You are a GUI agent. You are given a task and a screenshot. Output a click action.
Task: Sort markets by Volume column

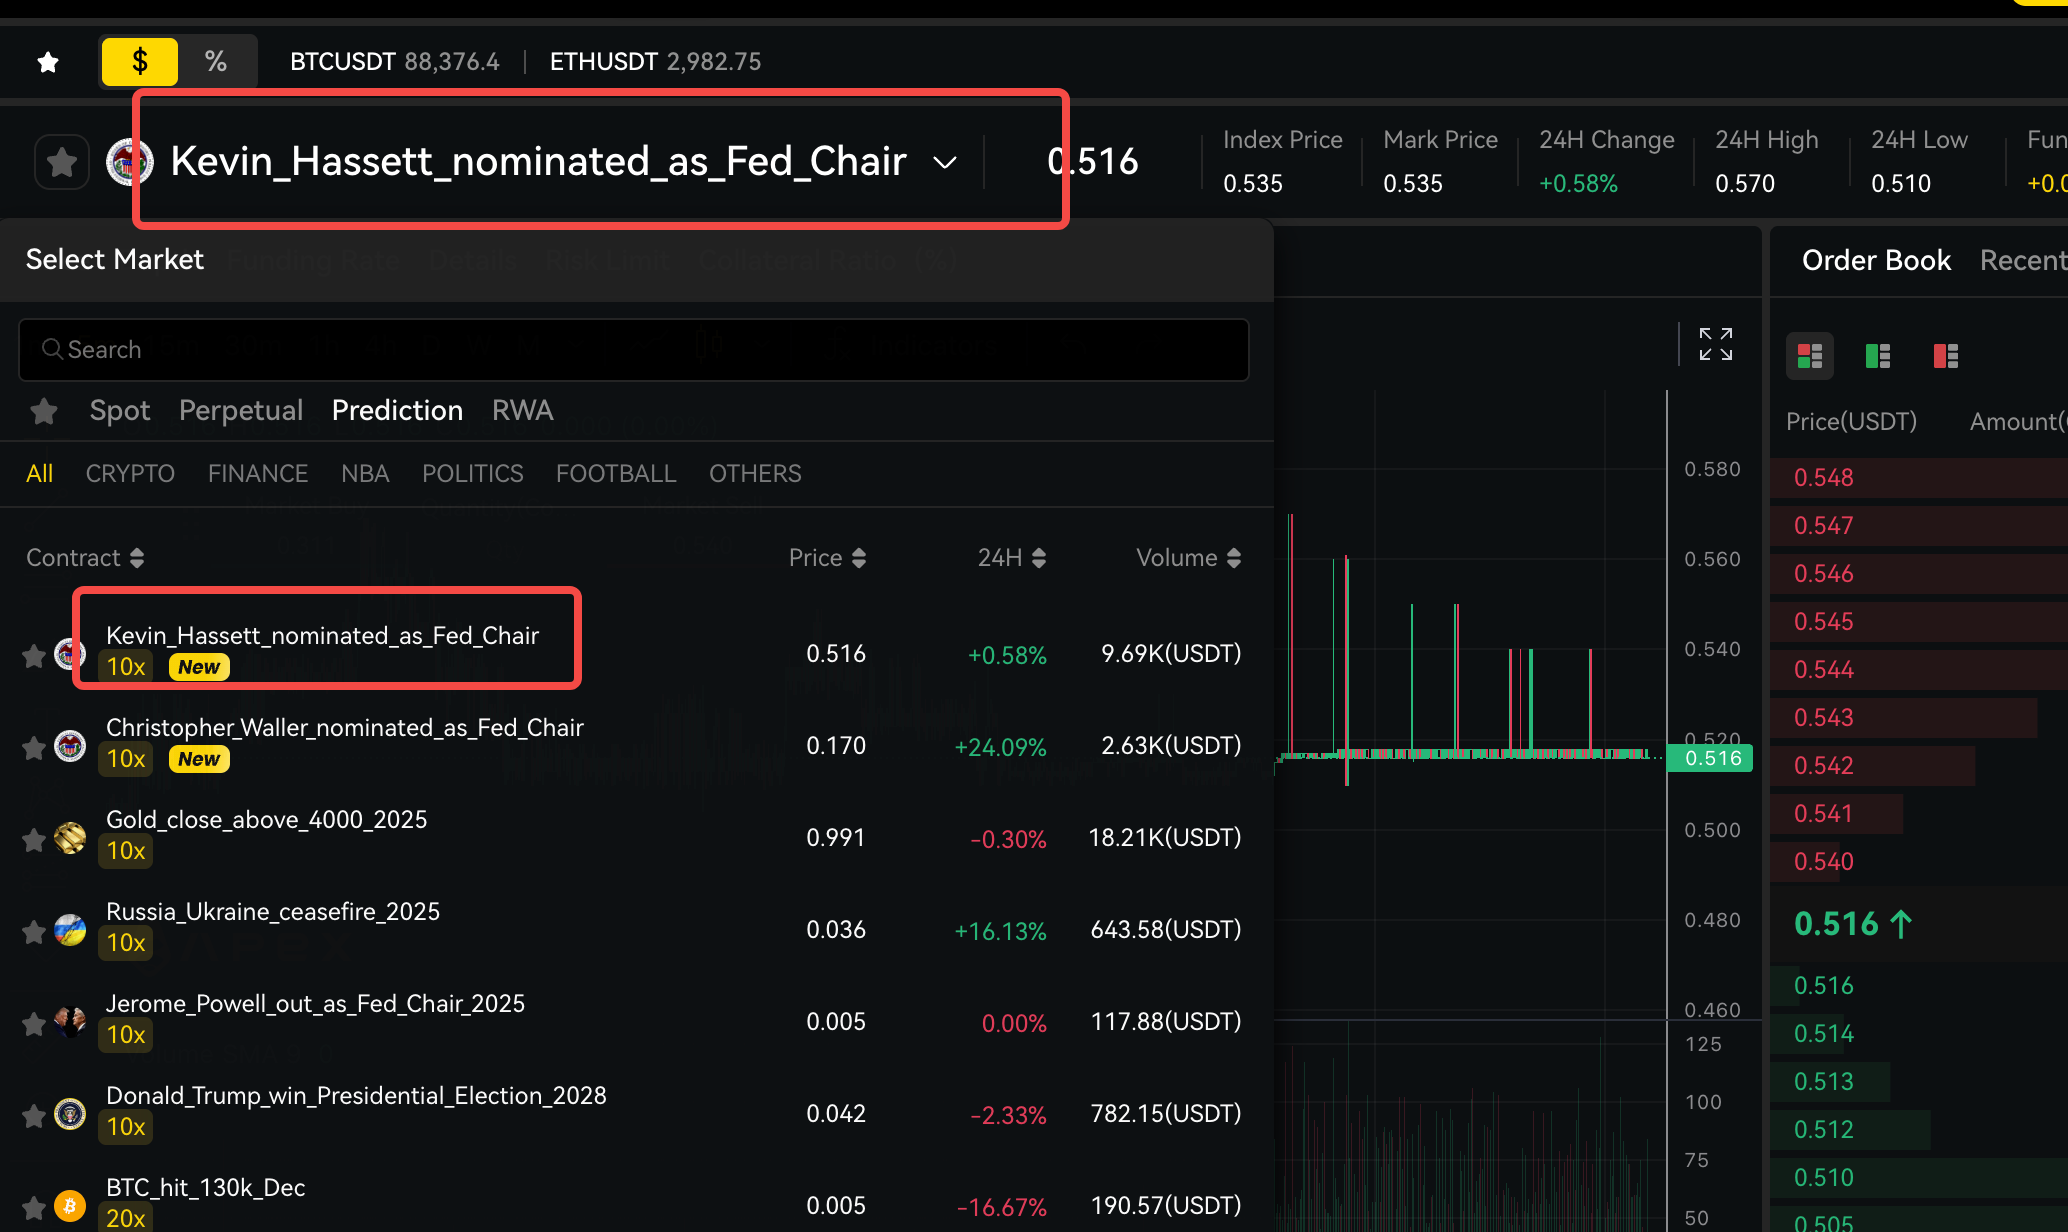pos(1187,558)
